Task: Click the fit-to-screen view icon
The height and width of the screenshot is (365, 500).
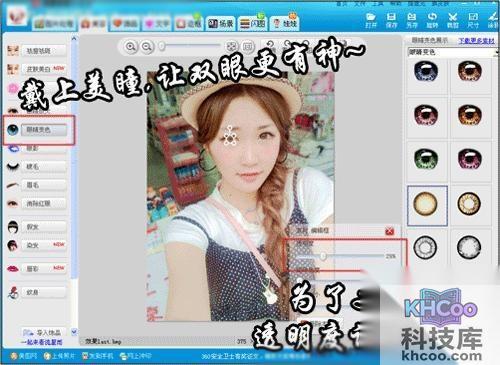Action: click(232, 47)
